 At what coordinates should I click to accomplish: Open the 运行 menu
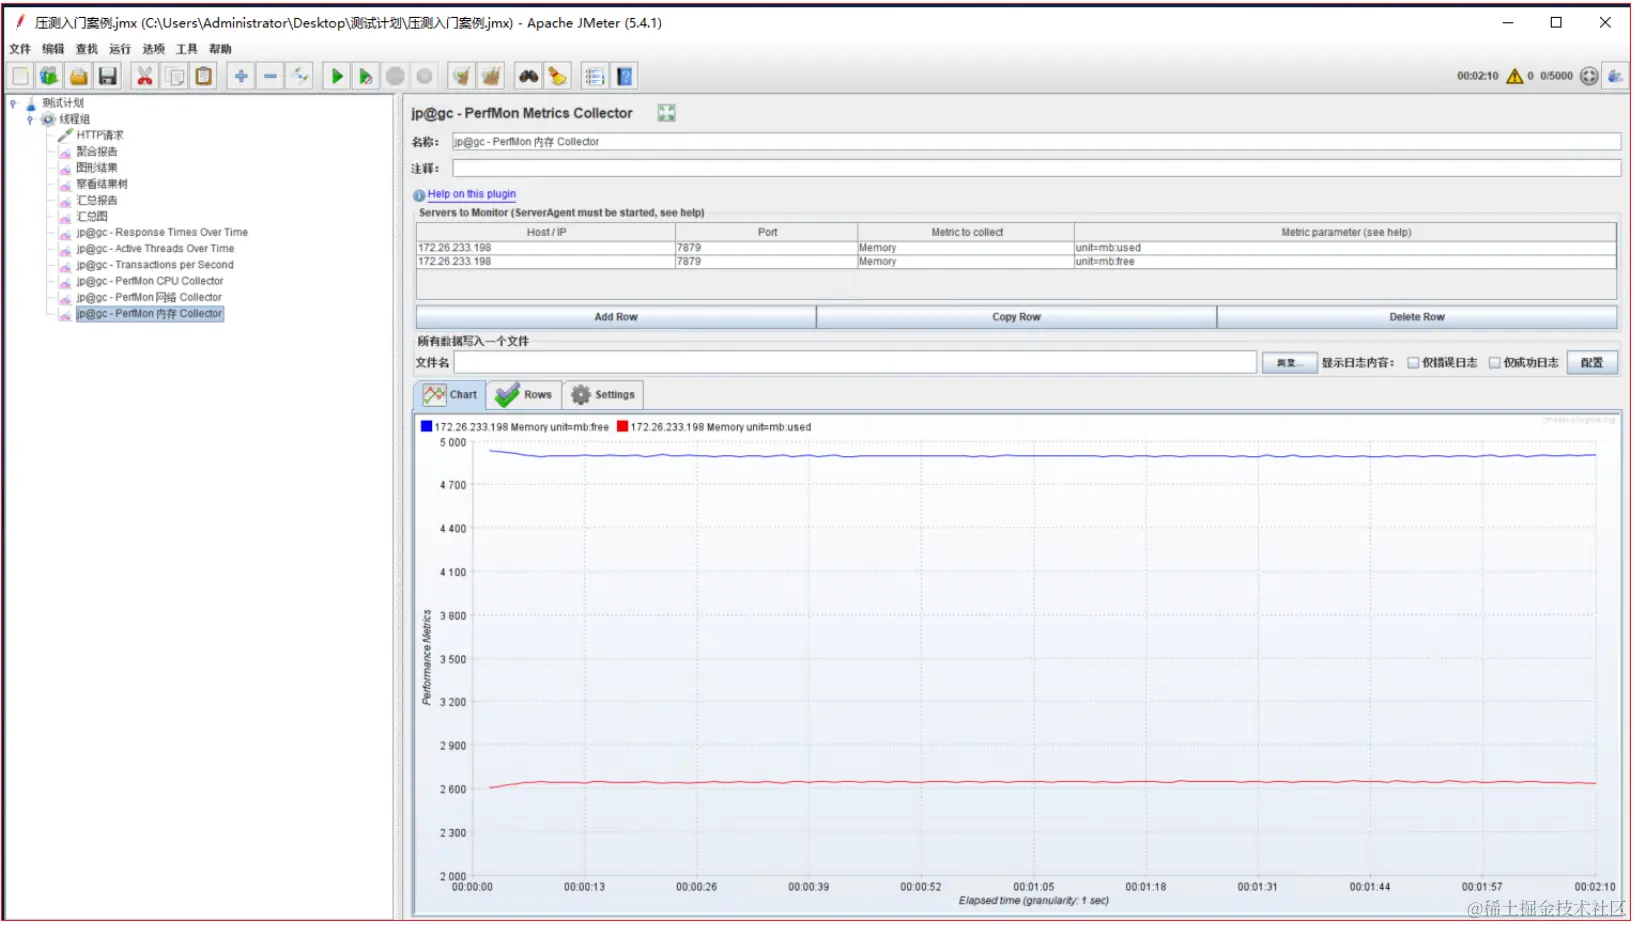tap(120, 49)
